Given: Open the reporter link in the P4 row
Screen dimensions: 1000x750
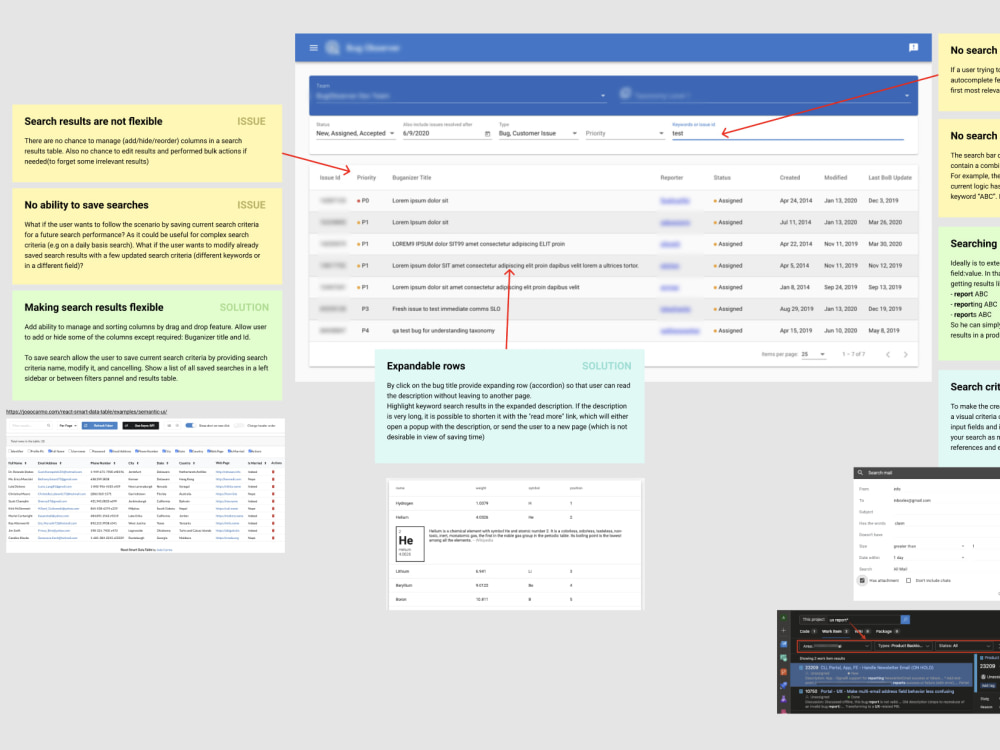Looking at the screenshot, I should coord(680,331).
